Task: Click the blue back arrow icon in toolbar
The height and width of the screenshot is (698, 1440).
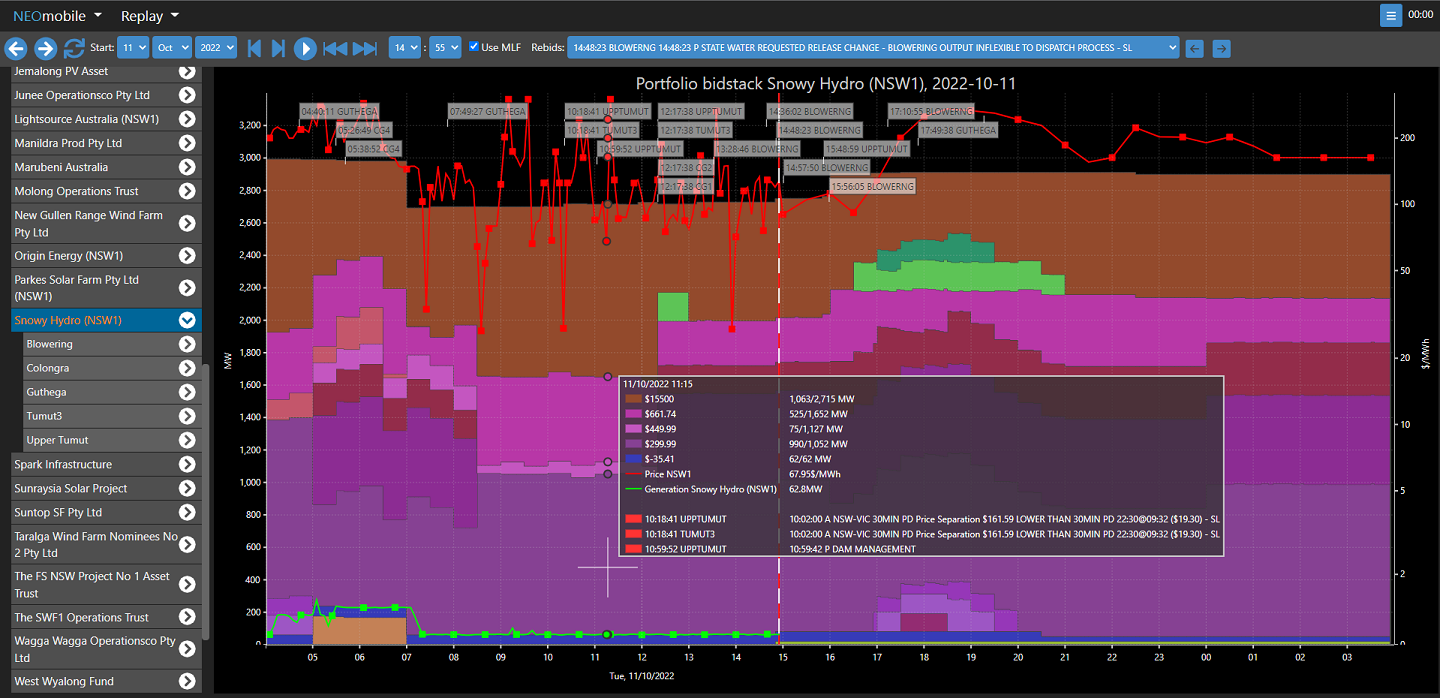Action: tap(15, 48)
